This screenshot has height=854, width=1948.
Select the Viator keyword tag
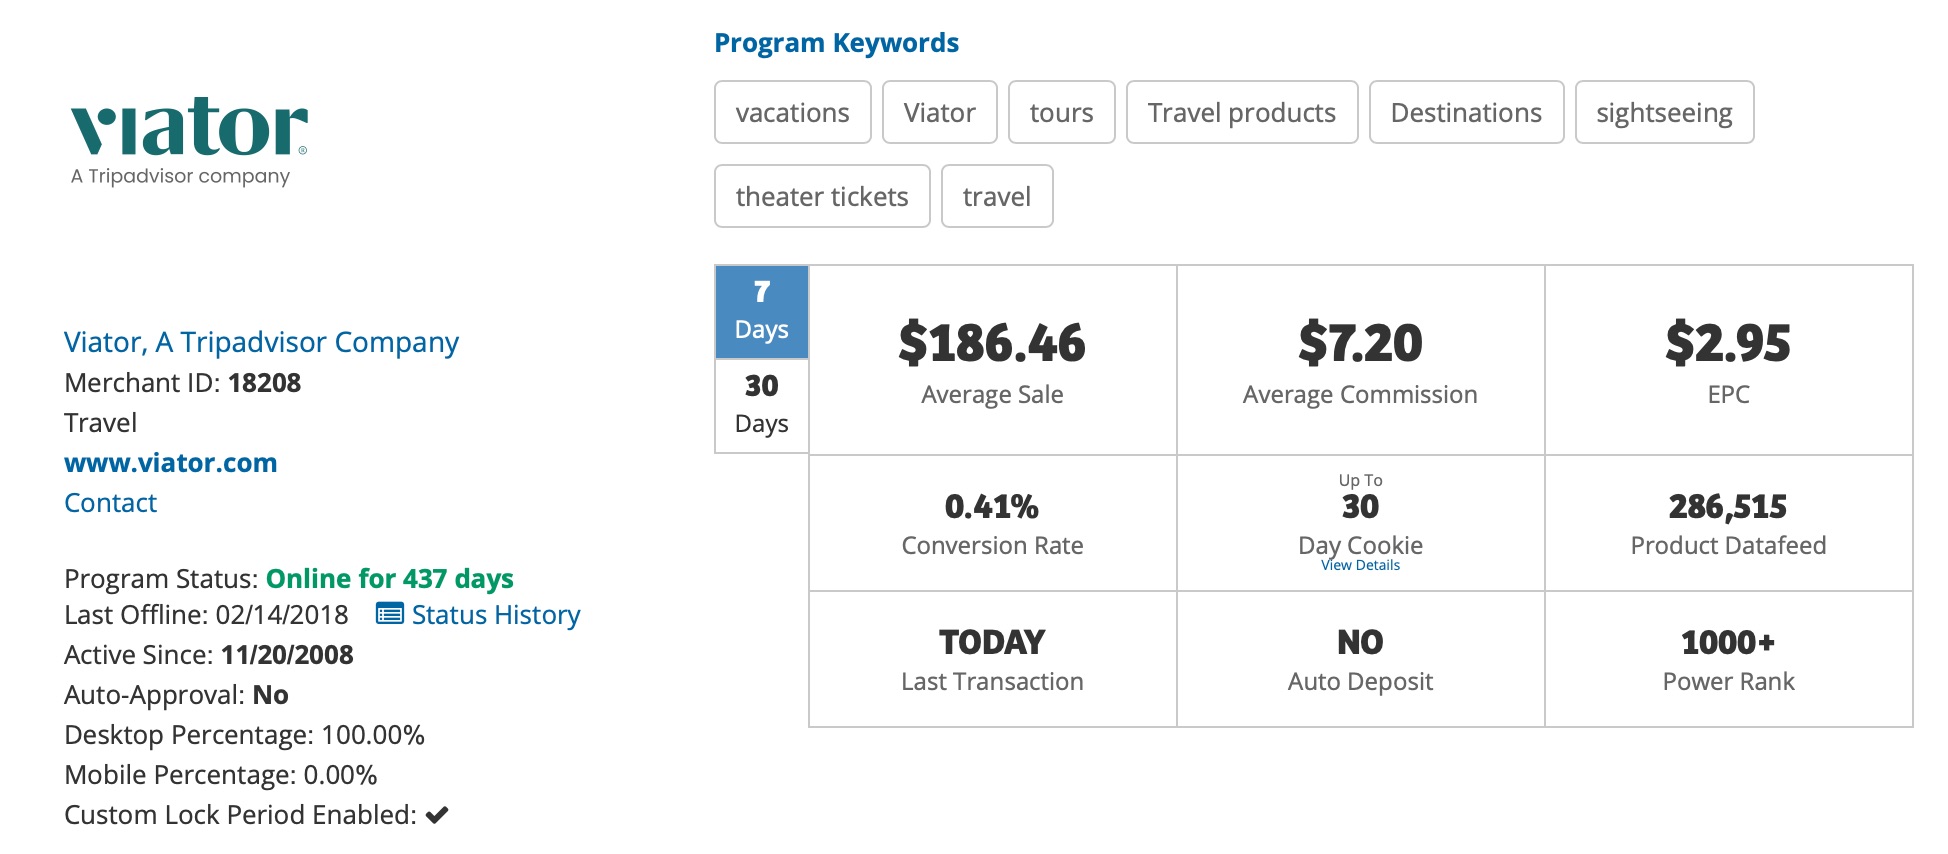click(x=939, y=113)
